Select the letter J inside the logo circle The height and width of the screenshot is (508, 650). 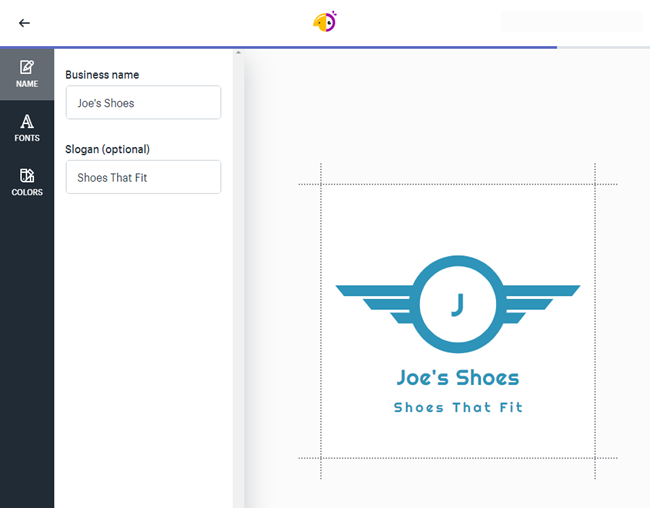click(x=457, y=304)
